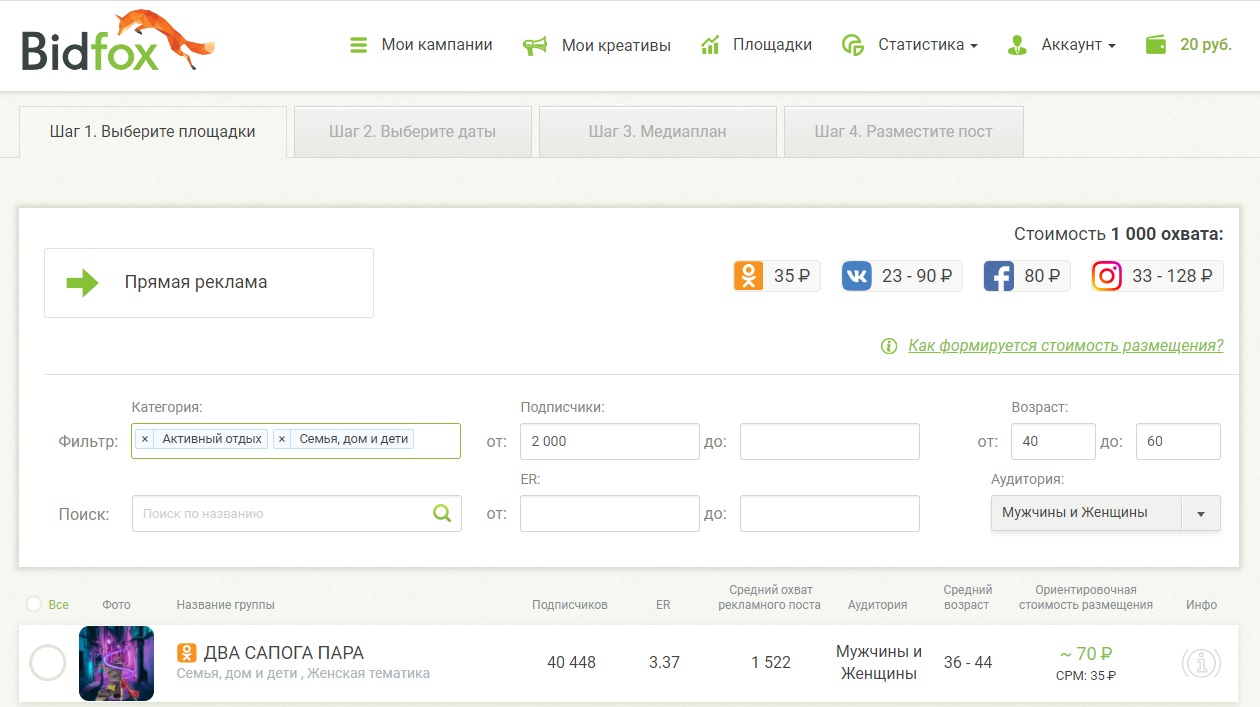Click the Facebook icon showing 80 ₽

[x=999, y=276]
